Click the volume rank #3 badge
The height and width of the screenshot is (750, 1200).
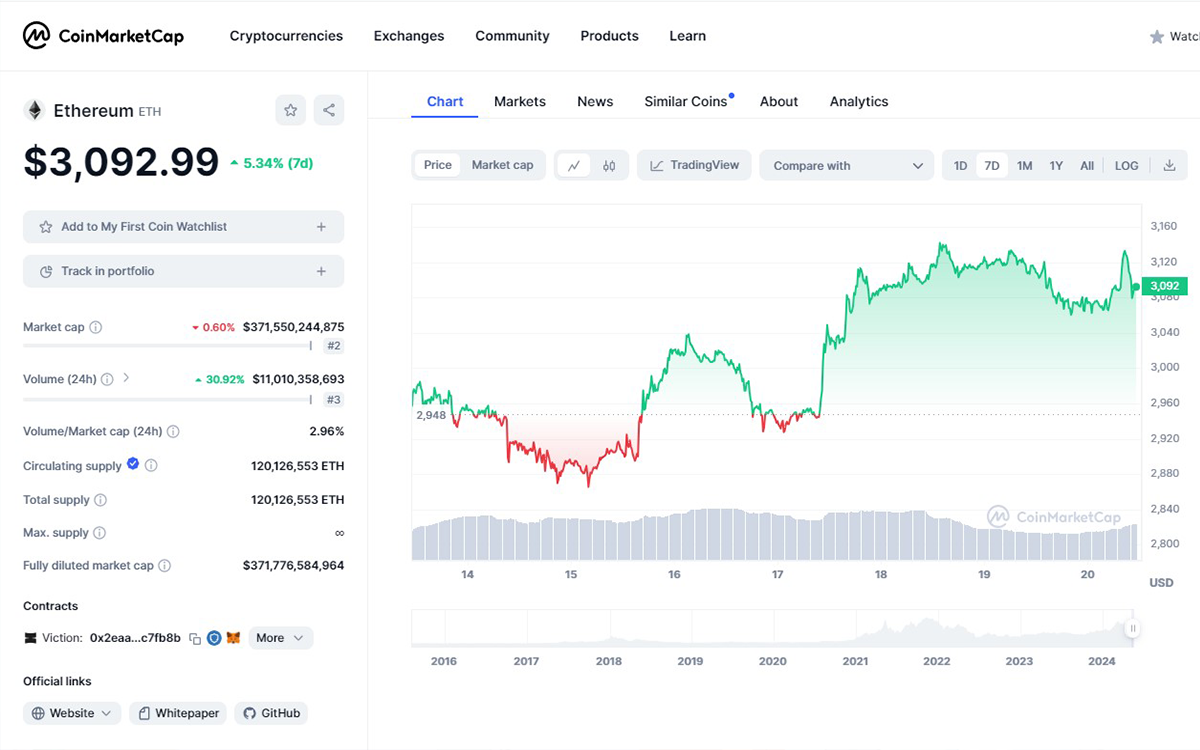(x=333, y=399)
